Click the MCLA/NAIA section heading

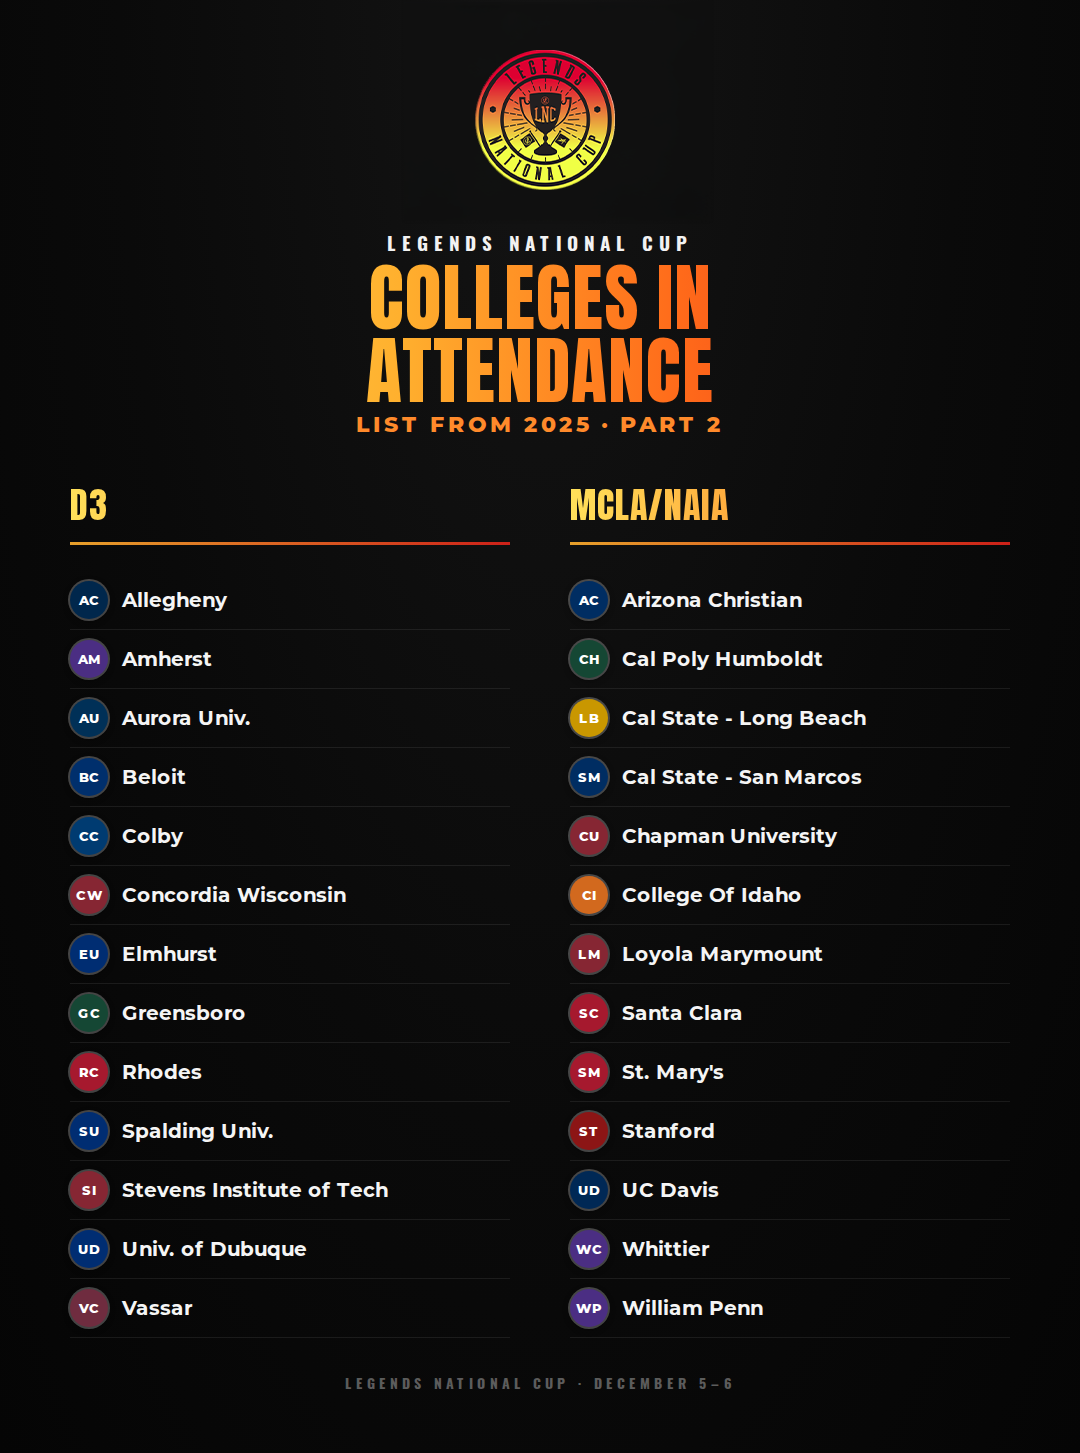pyautogui.click(x=649, y=506)
